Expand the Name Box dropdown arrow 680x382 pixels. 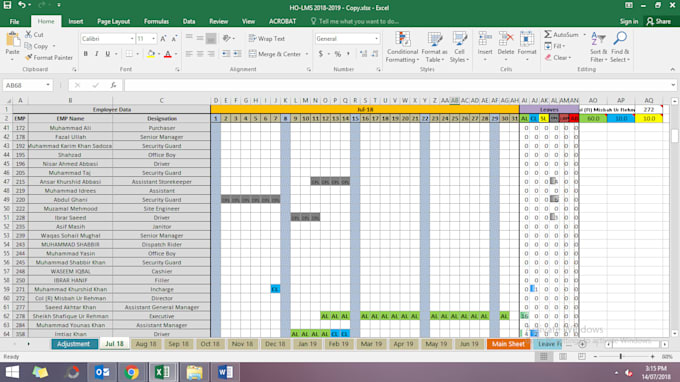(48, 85)
